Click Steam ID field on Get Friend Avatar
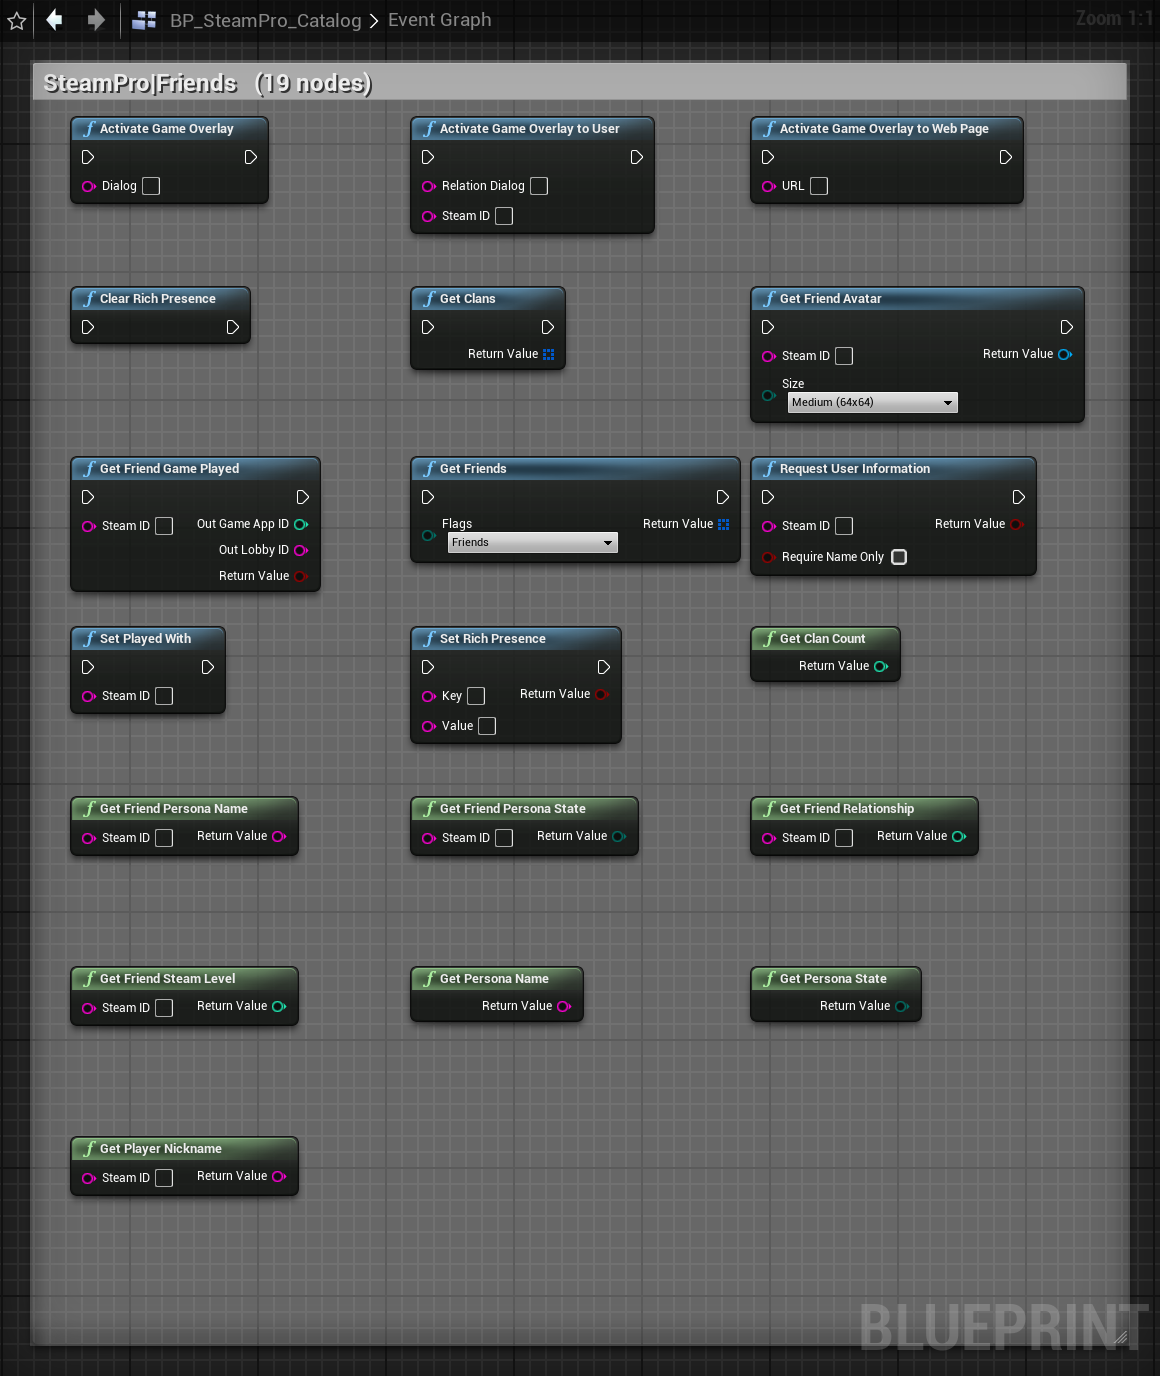The image size is (1160, 1376). click(x=844, y=356)
